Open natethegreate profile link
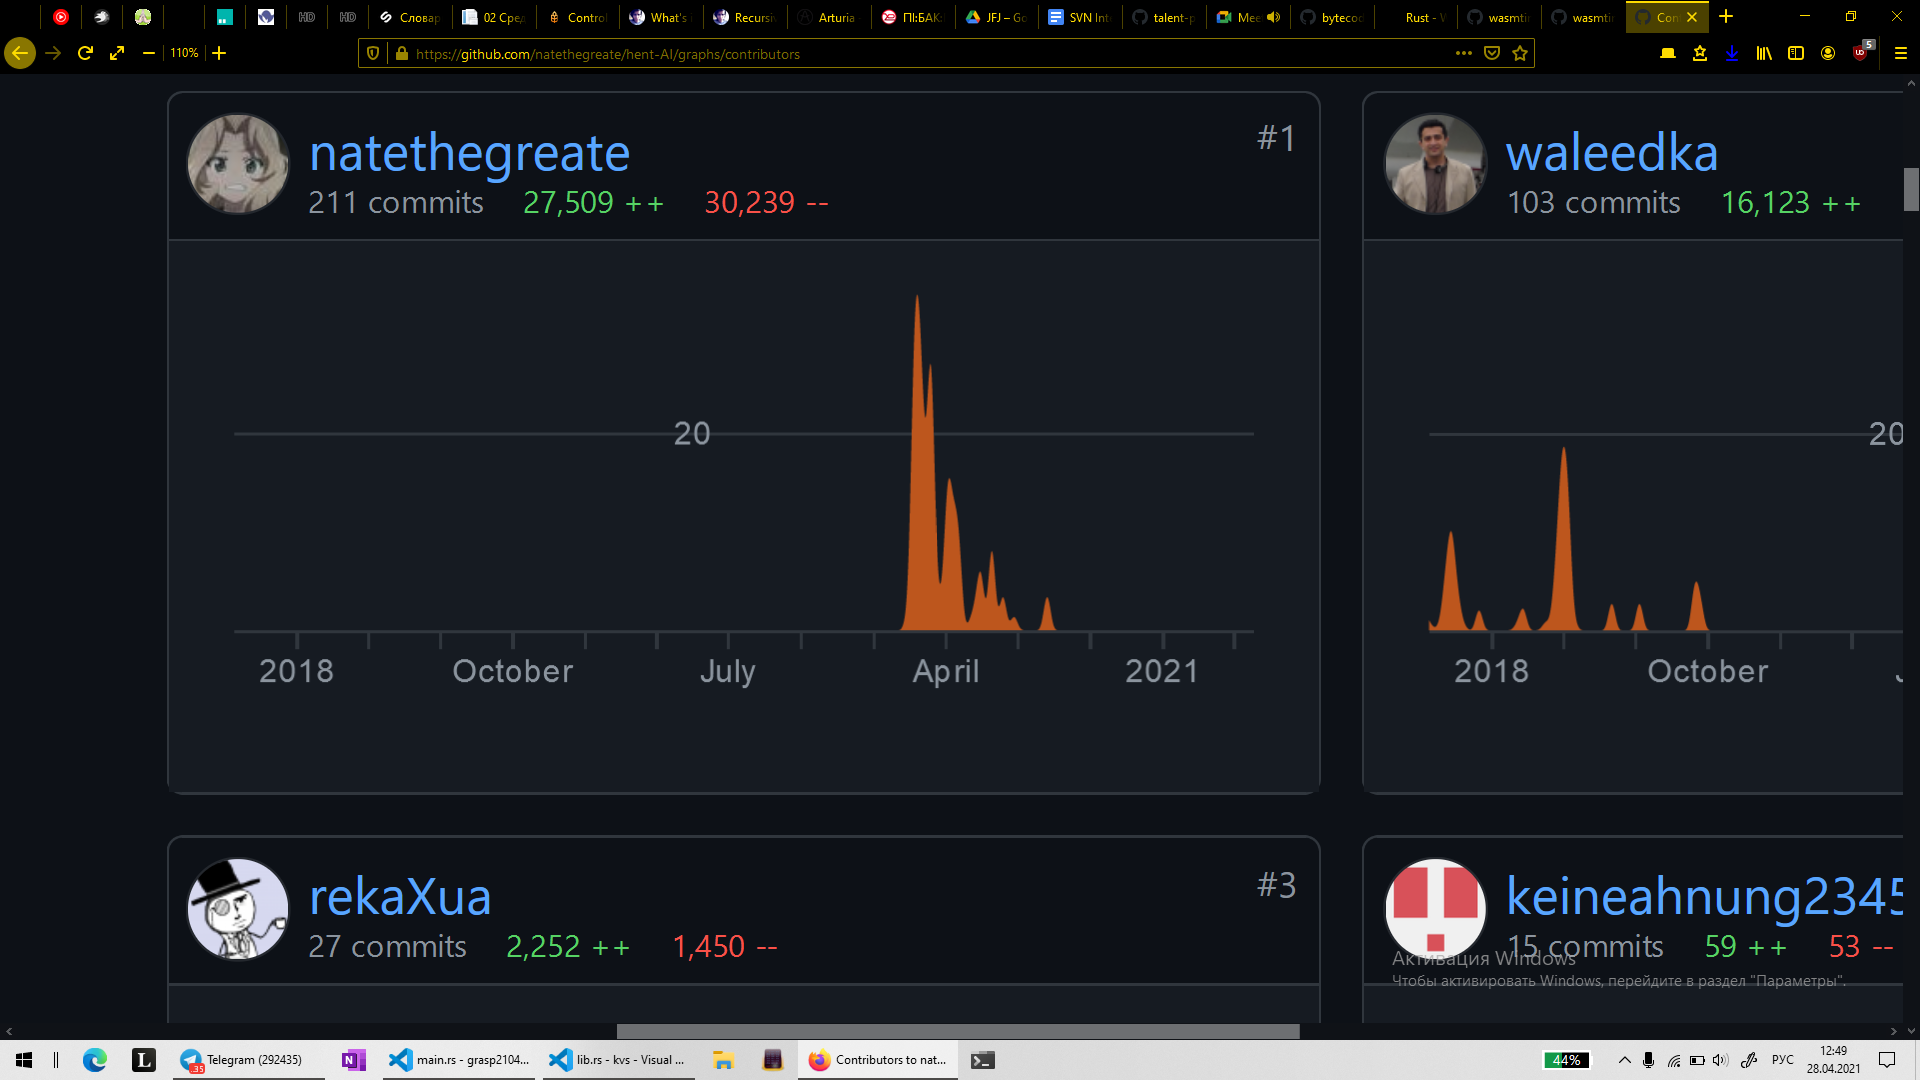Image resolution: width=1920 pixels, height=1080 pixels. pyautogui.click(x=469, y=153)
